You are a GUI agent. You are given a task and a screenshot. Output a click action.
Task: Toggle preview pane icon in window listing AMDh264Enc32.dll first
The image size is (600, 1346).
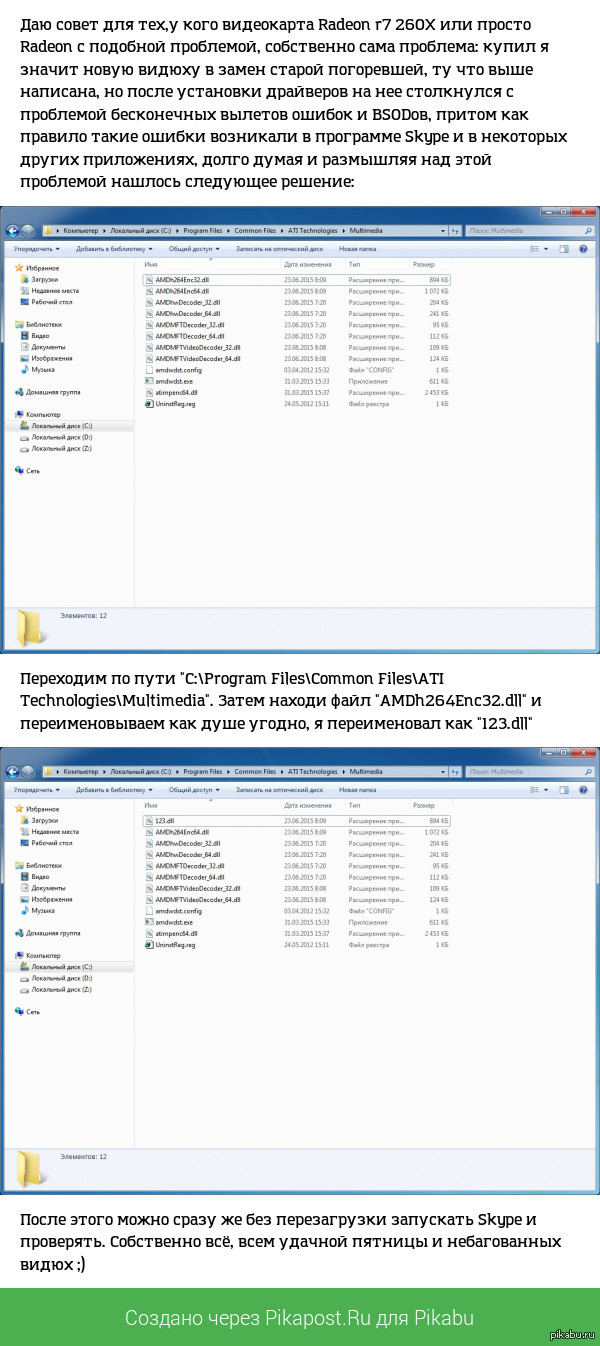(x=563, y=248)
